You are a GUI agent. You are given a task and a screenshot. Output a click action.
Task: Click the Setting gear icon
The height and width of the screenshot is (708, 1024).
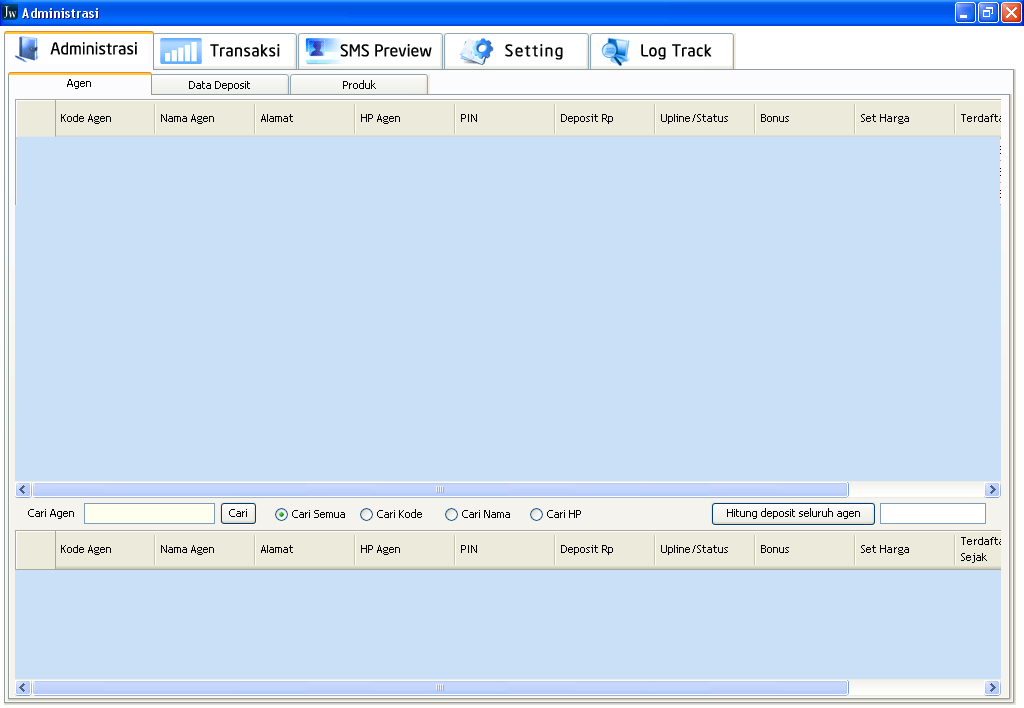[x=477, y=51]
